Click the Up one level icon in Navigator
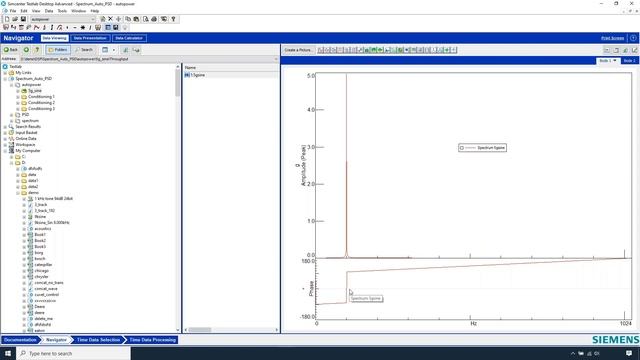 (x=37, y=50)
